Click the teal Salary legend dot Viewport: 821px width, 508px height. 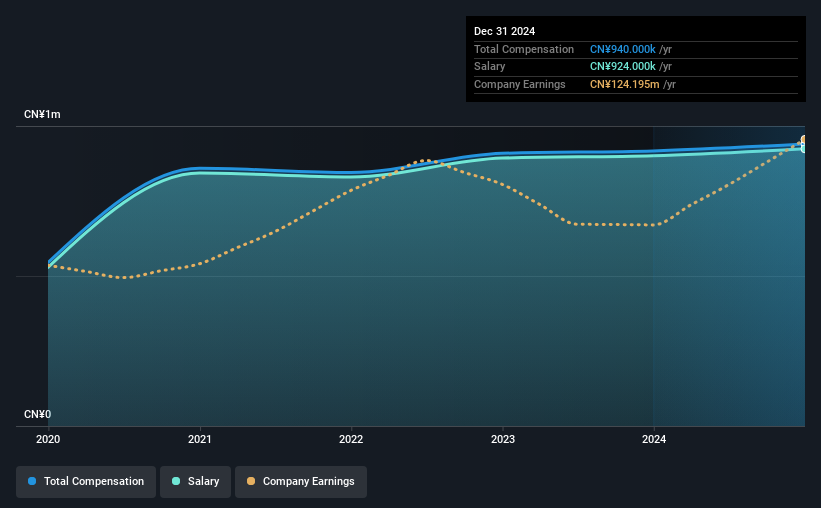click(x=176, y=481)
